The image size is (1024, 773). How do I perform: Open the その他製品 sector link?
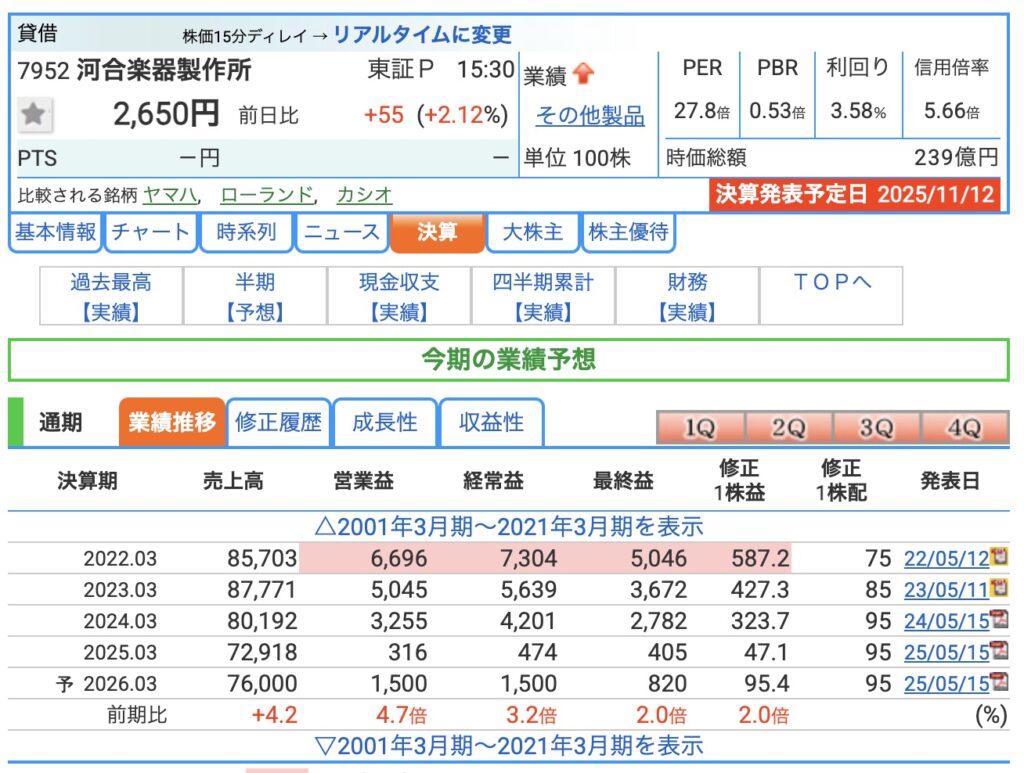(x=589, y=116)
